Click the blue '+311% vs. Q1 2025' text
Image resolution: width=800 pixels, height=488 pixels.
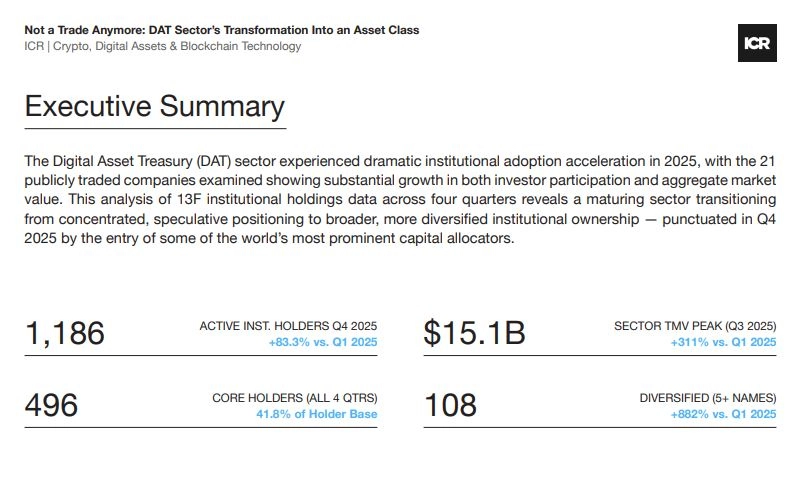[723, 342]
